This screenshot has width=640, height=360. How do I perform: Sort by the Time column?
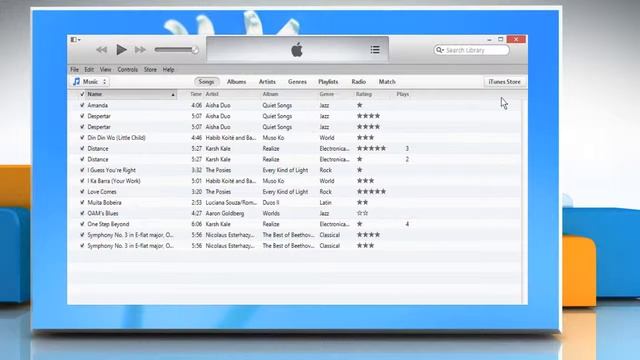pyautogui.click(x=196, y=94)
